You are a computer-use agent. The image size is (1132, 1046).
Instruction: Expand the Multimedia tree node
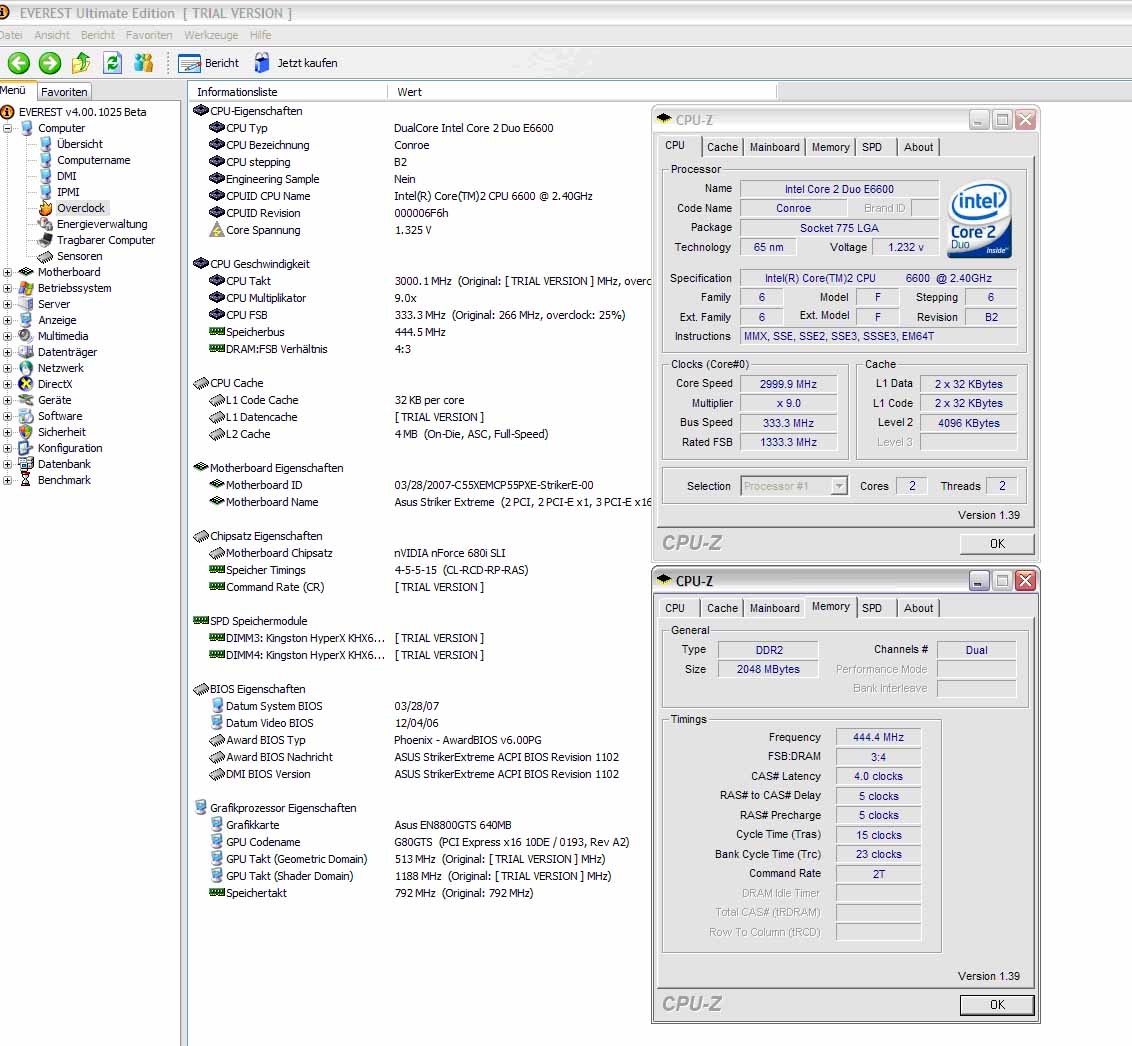pos(7,336)
